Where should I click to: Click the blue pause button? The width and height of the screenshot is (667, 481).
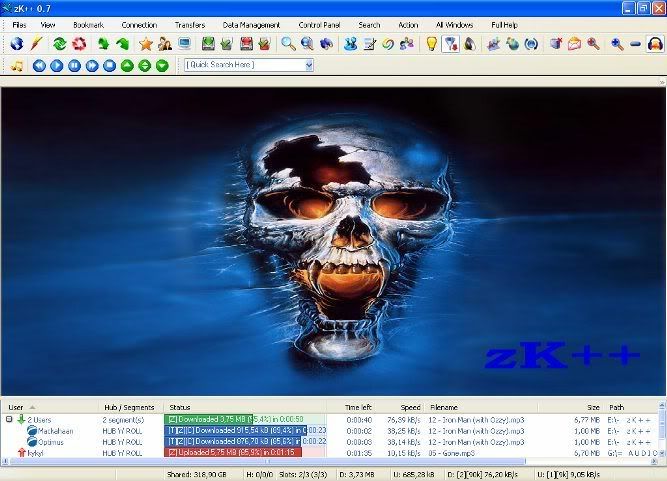pyautogui.click(x=74, y=65)
